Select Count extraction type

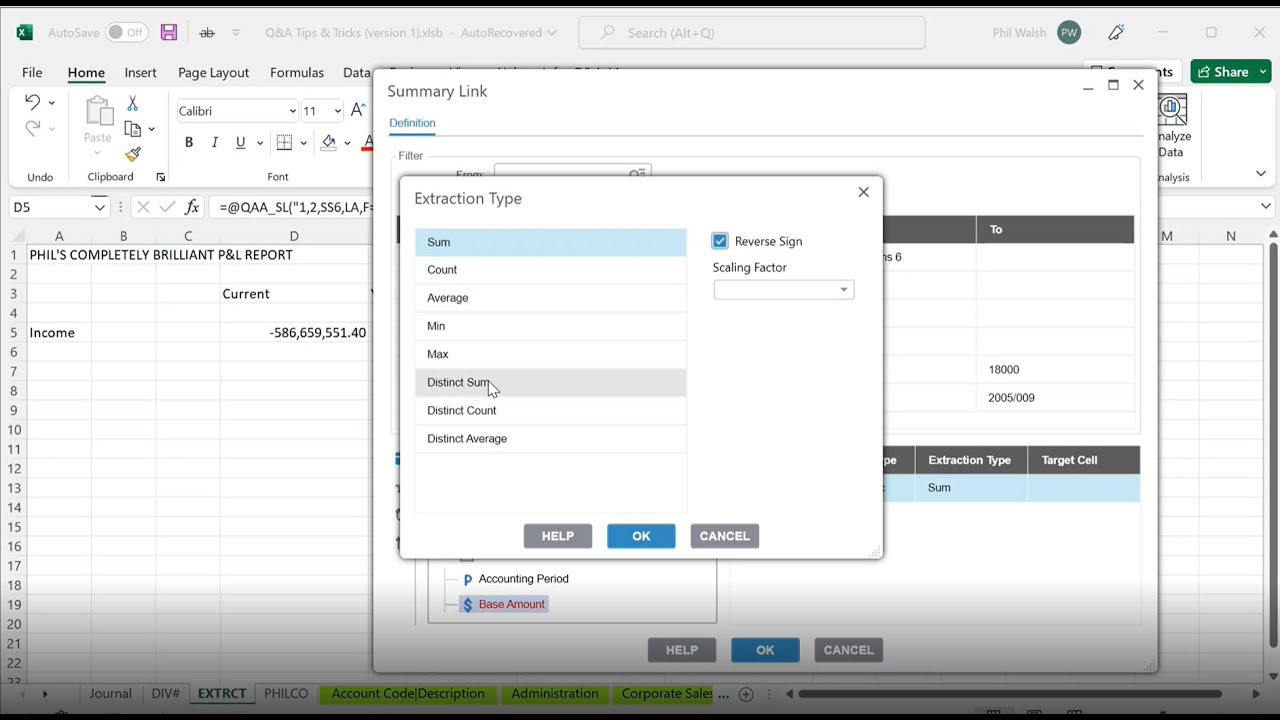[x=551, y=270]
